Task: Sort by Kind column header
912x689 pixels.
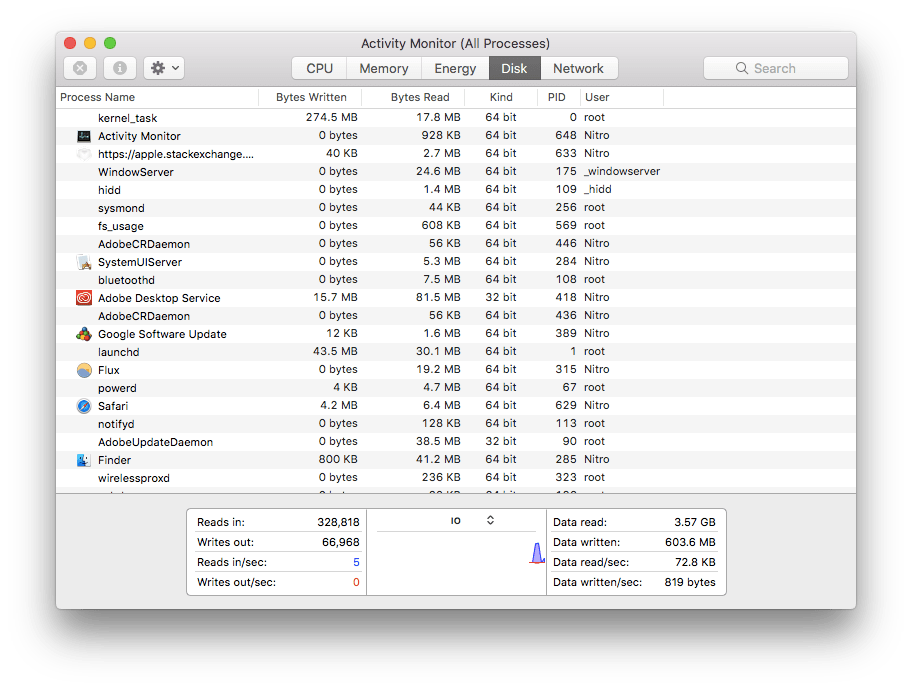Action: [501, 97]
